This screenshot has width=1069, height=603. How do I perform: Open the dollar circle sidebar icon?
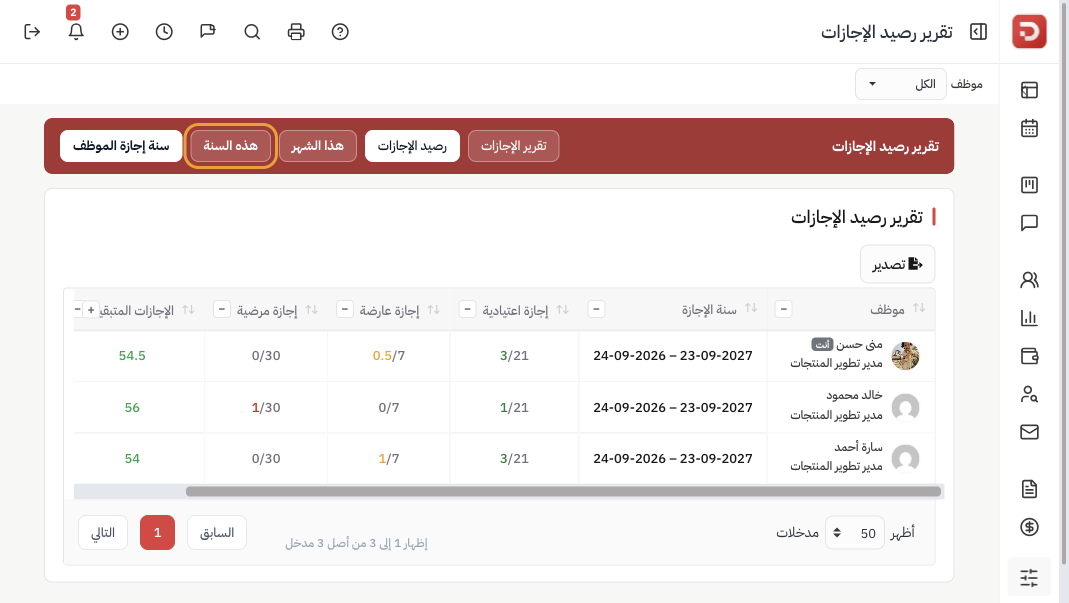(1029, 527)
